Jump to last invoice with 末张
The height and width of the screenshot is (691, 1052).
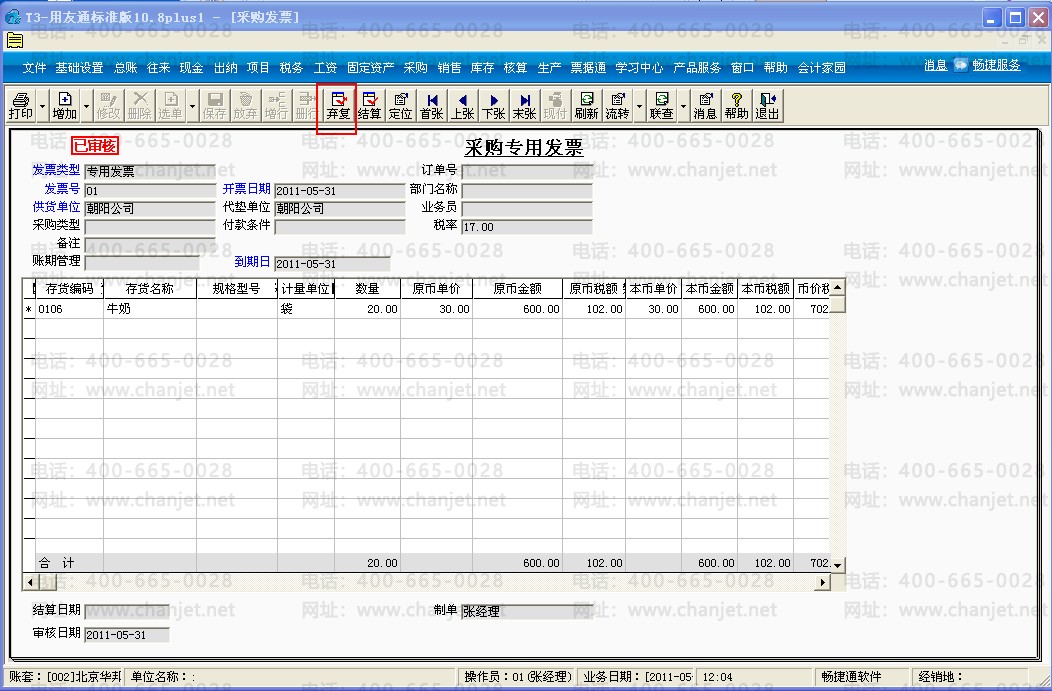tap(524, 105)
